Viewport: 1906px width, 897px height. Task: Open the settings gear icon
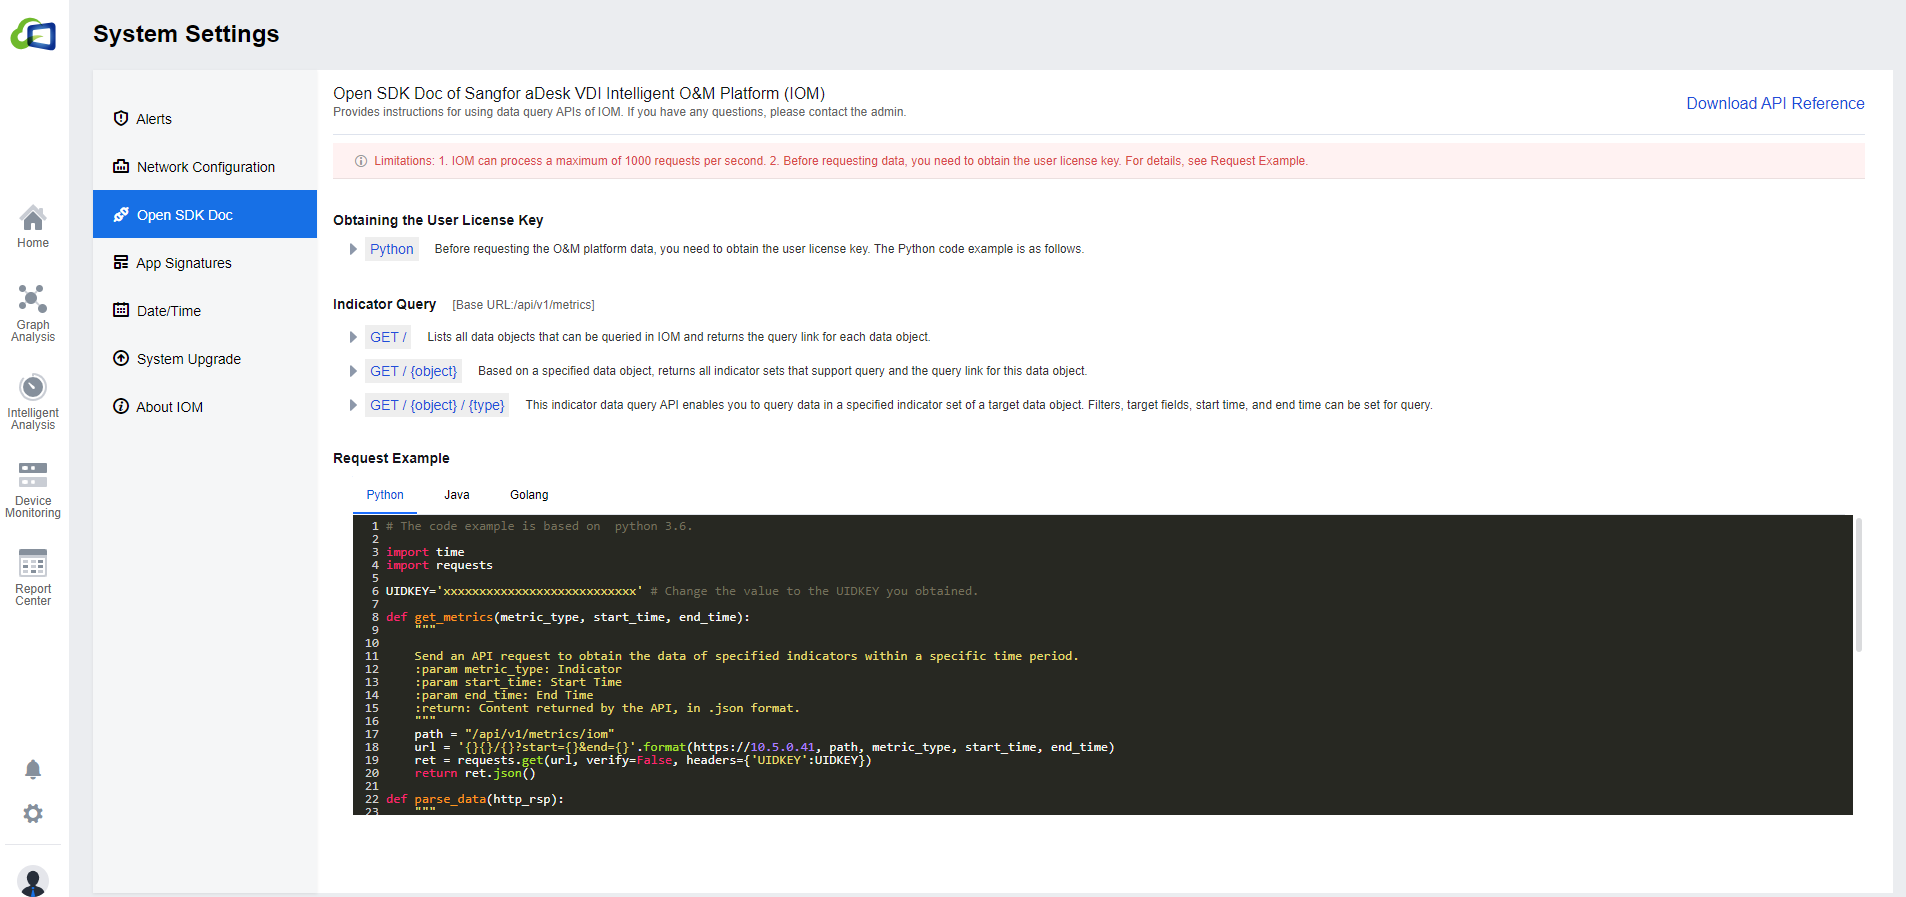tap(33, 814)
